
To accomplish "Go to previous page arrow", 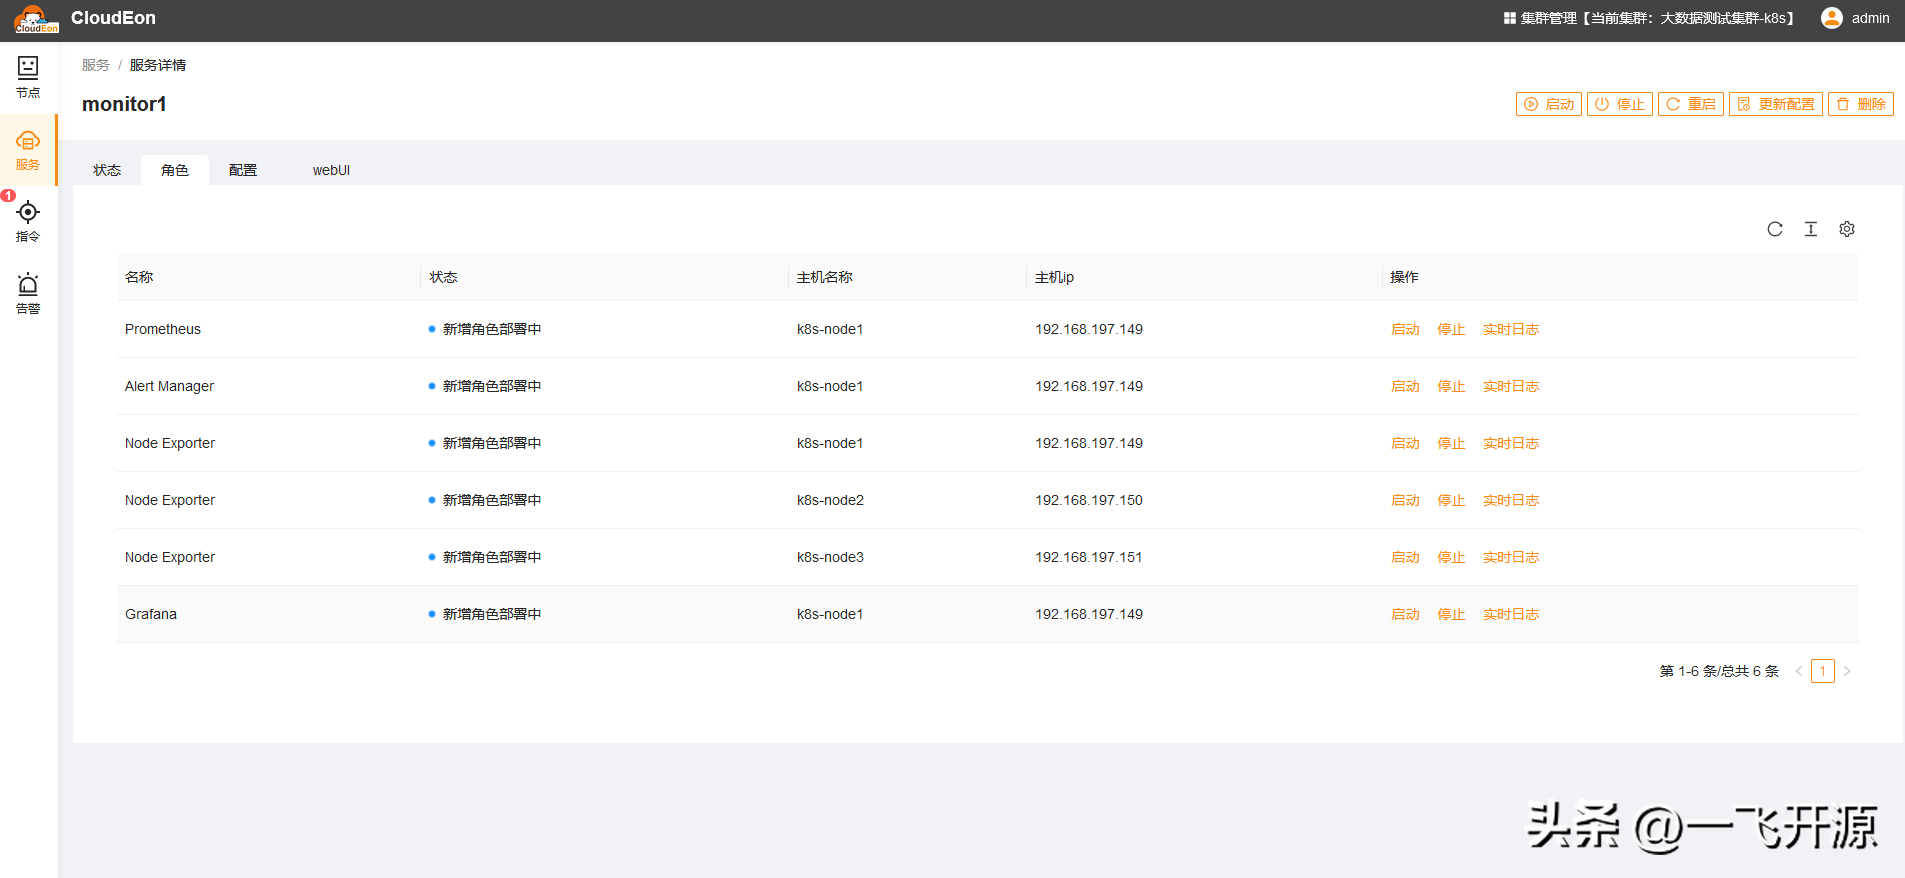I will (x=1799, y=671).
